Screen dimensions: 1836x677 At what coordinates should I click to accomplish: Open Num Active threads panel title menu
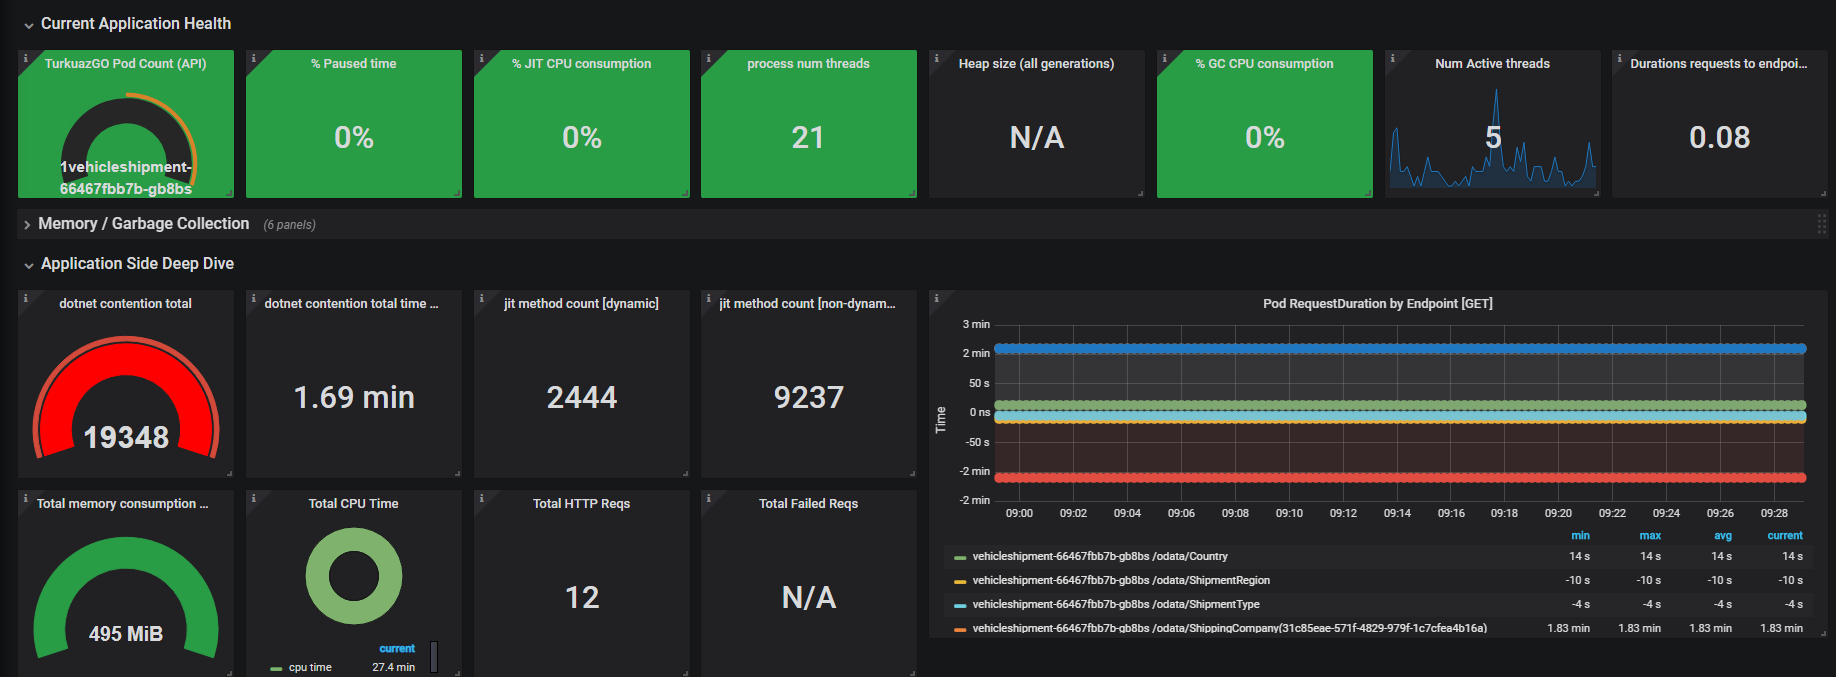1493,63
